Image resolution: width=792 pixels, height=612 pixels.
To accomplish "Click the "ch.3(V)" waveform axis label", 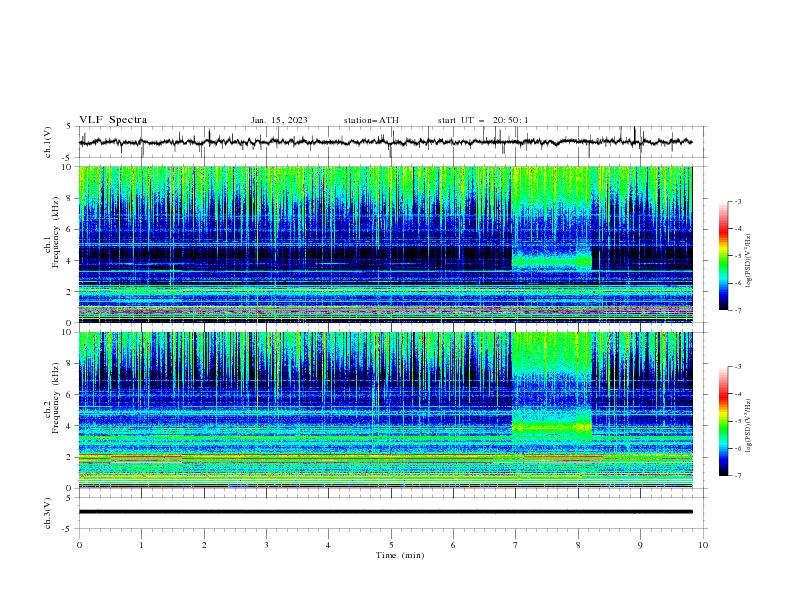I will [48, 513].
